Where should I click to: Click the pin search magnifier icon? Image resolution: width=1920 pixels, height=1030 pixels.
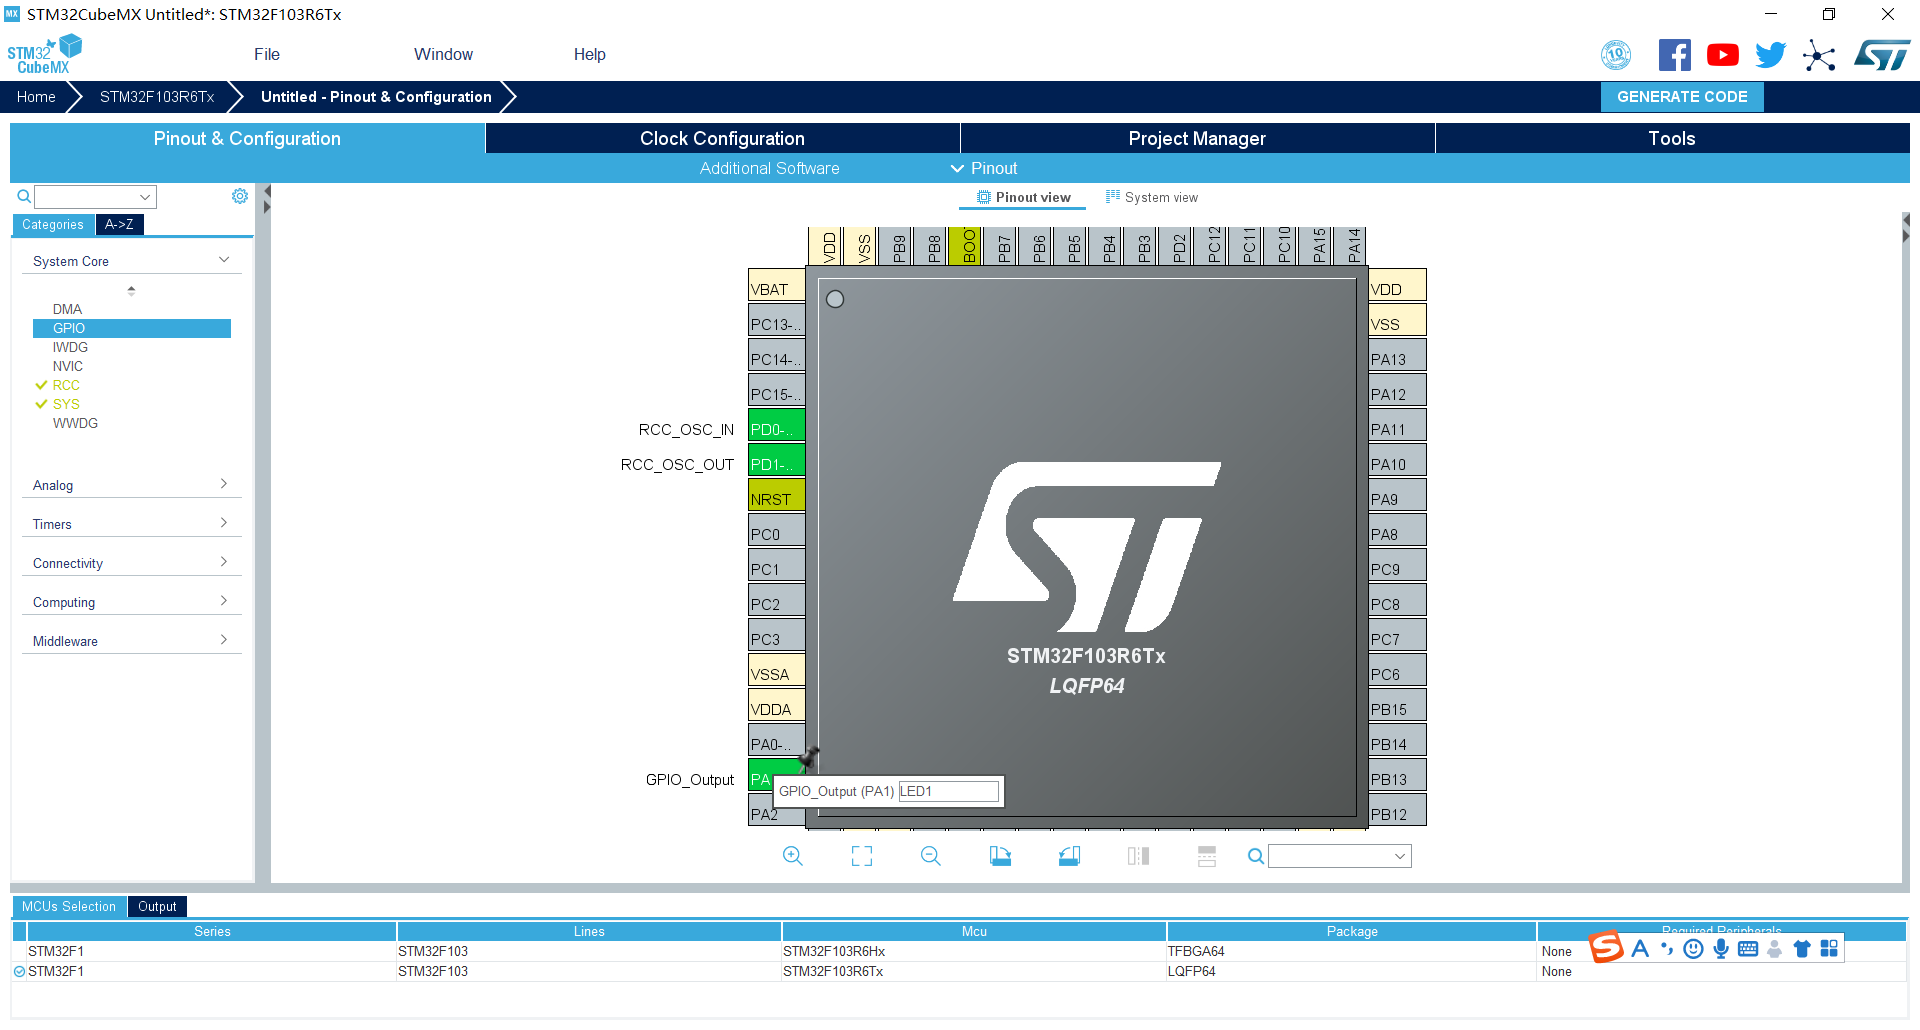tap(1256, 856)
